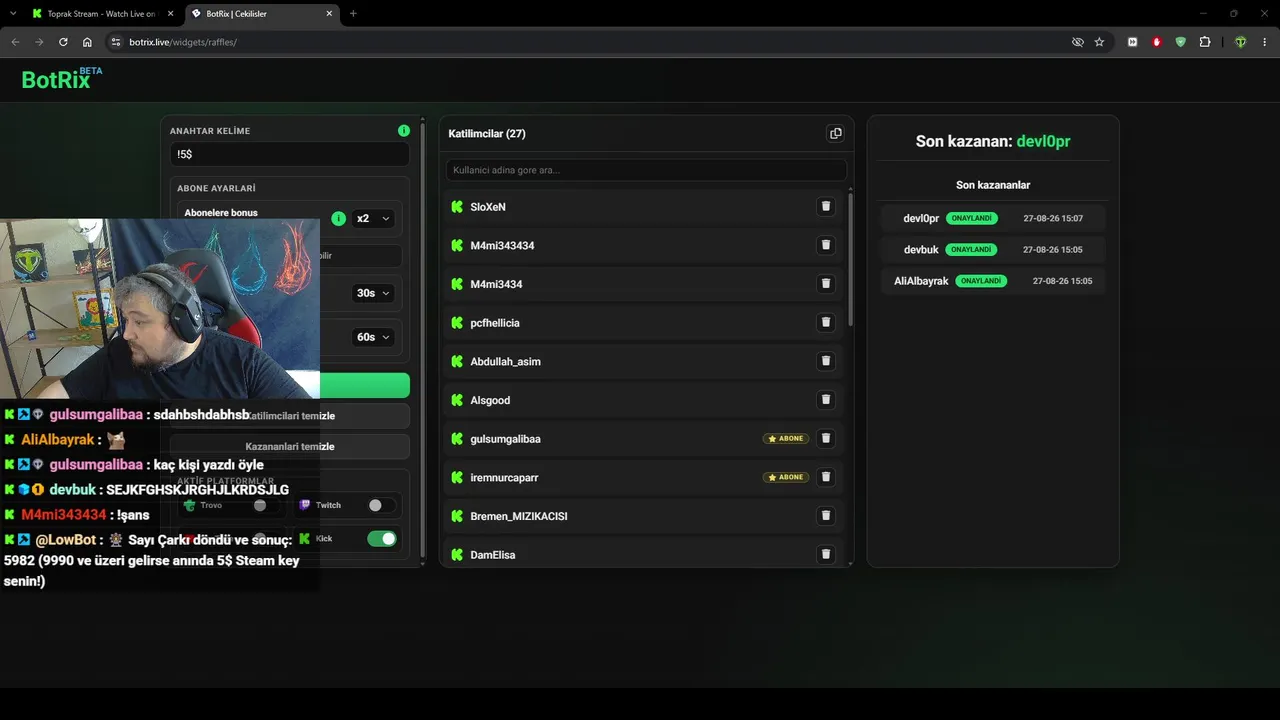Image resolution: width=1280 pixels, height=720 pixels.
Task: Open the browser profile avatar
Action: click(x=1241, y=42)
